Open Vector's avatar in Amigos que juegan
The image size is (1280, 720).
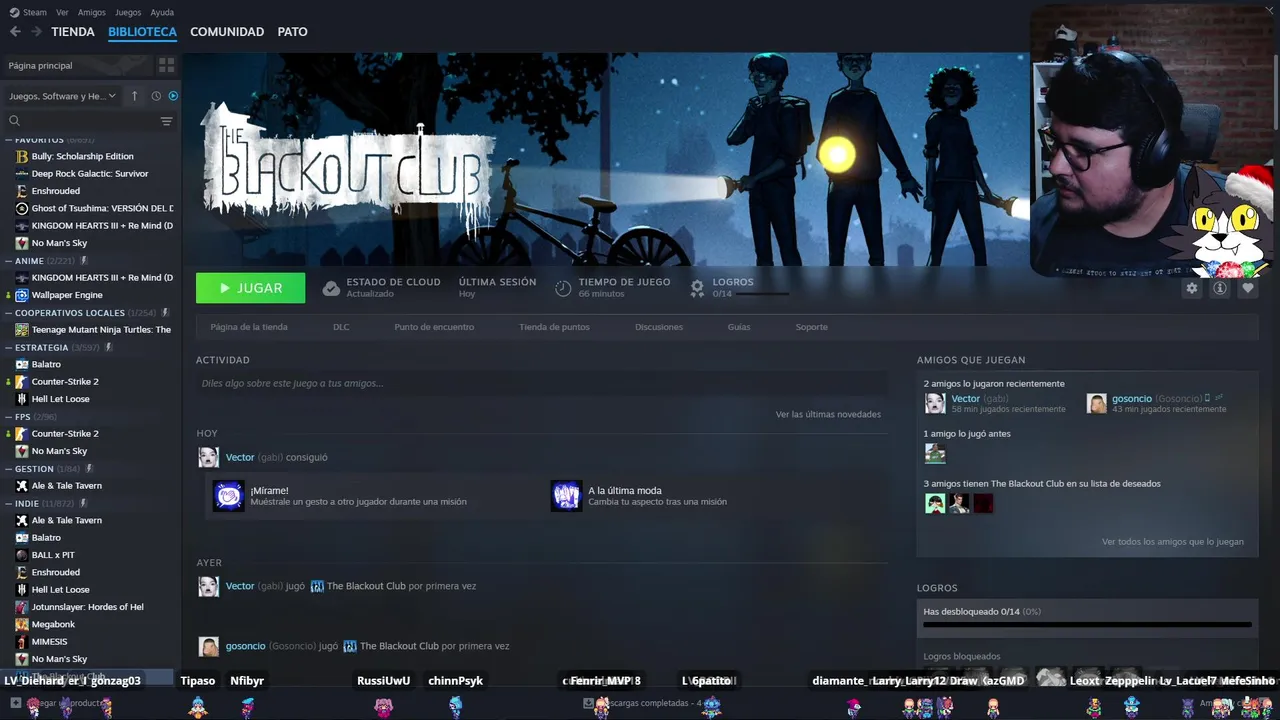[935, 403]
